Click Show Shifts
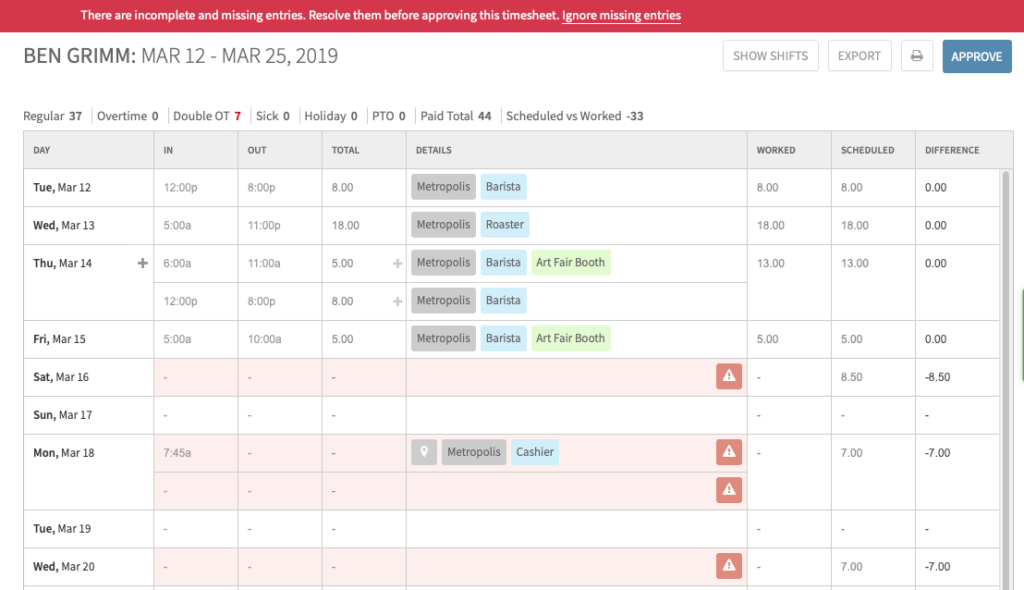 (770, 56)
